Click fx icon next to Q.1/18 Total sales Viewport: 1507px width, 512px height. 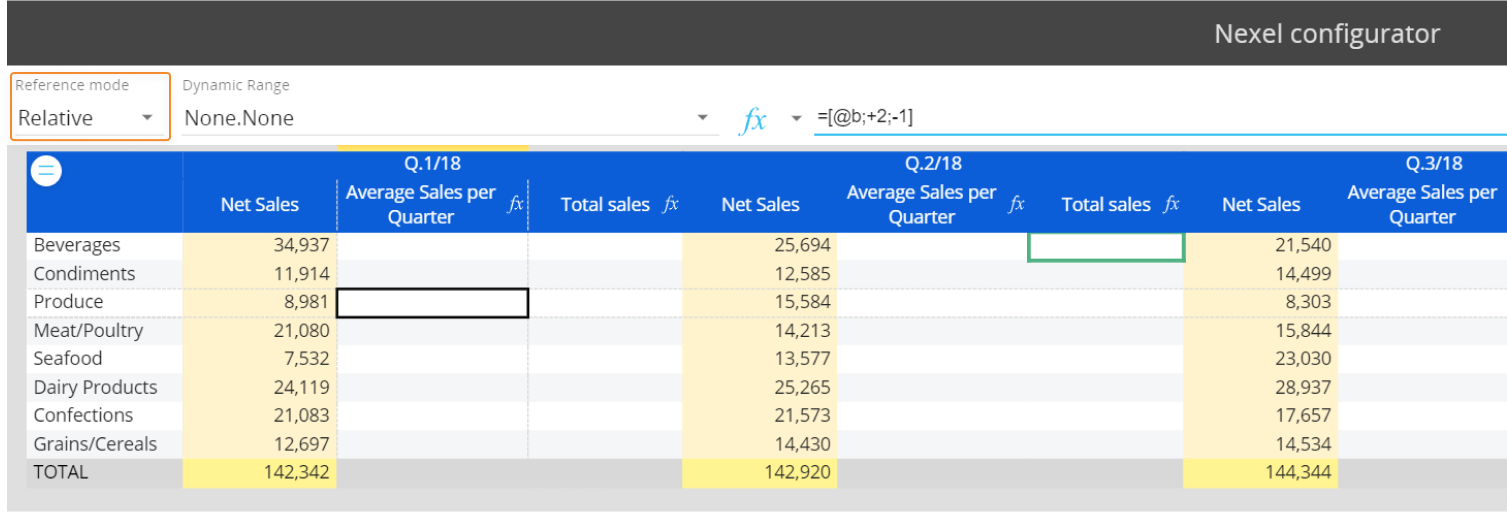tap(671, 204)
